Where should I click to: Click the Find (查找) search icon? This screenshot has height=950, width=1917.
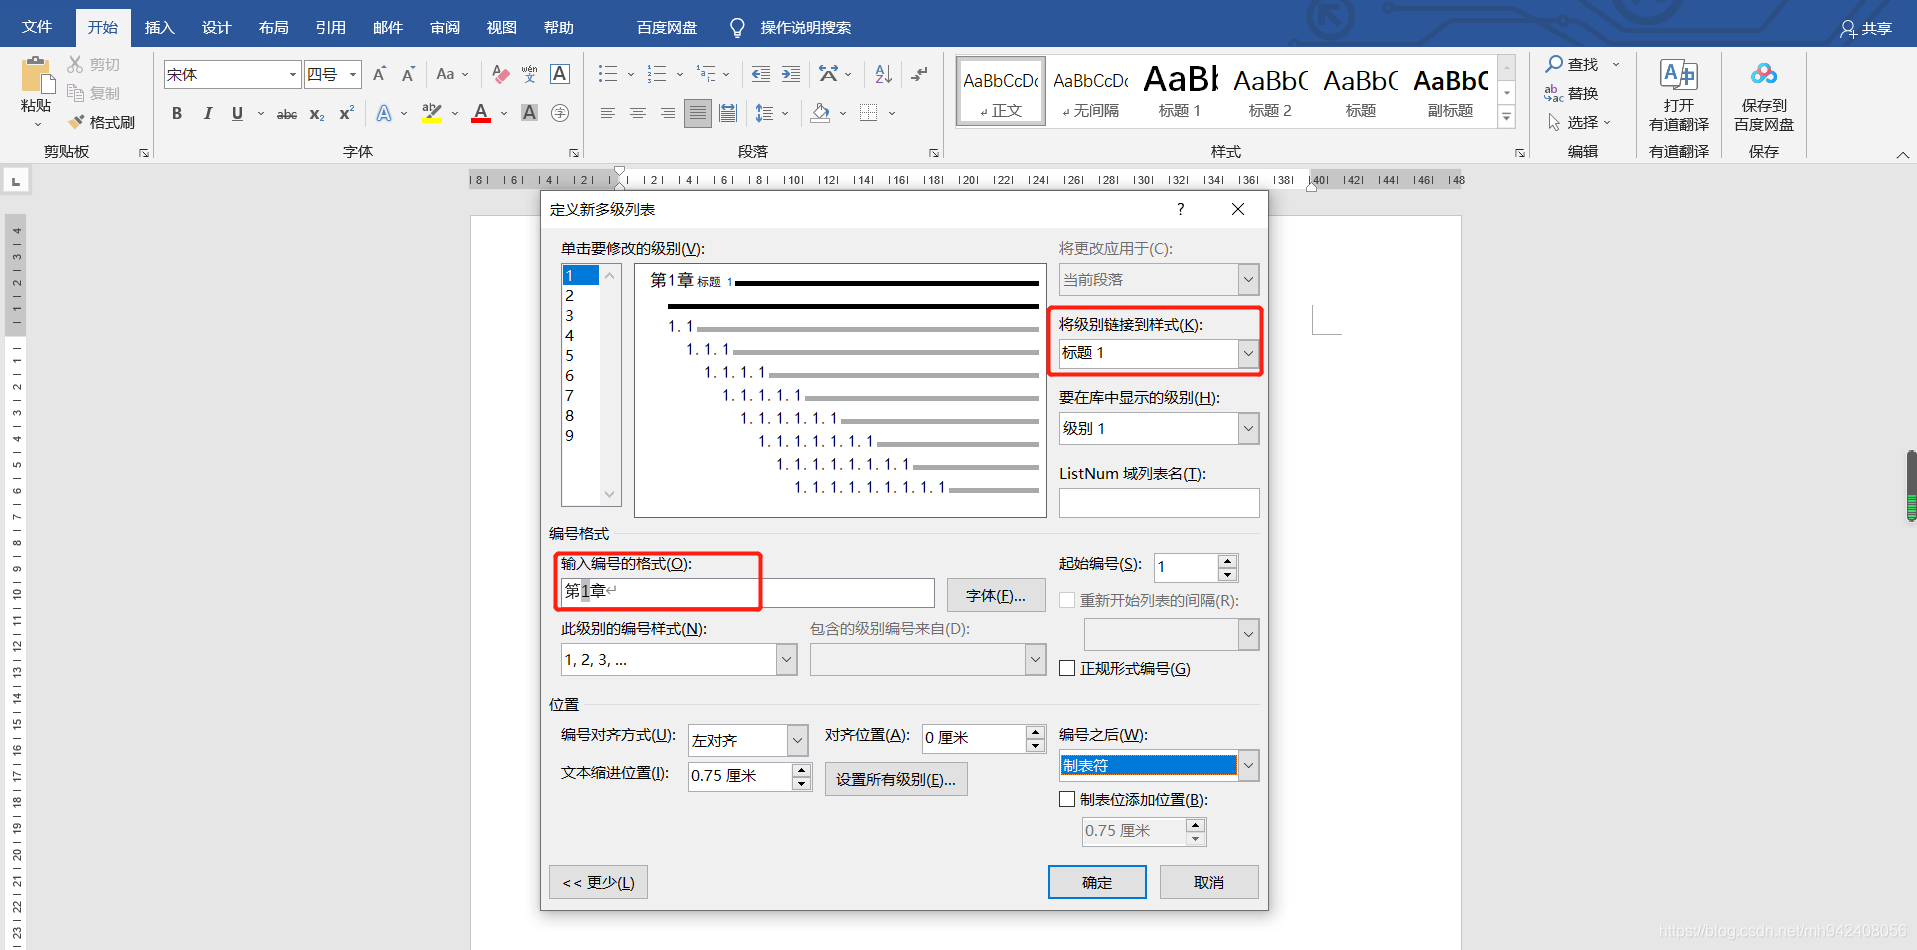coord(1554,64)
